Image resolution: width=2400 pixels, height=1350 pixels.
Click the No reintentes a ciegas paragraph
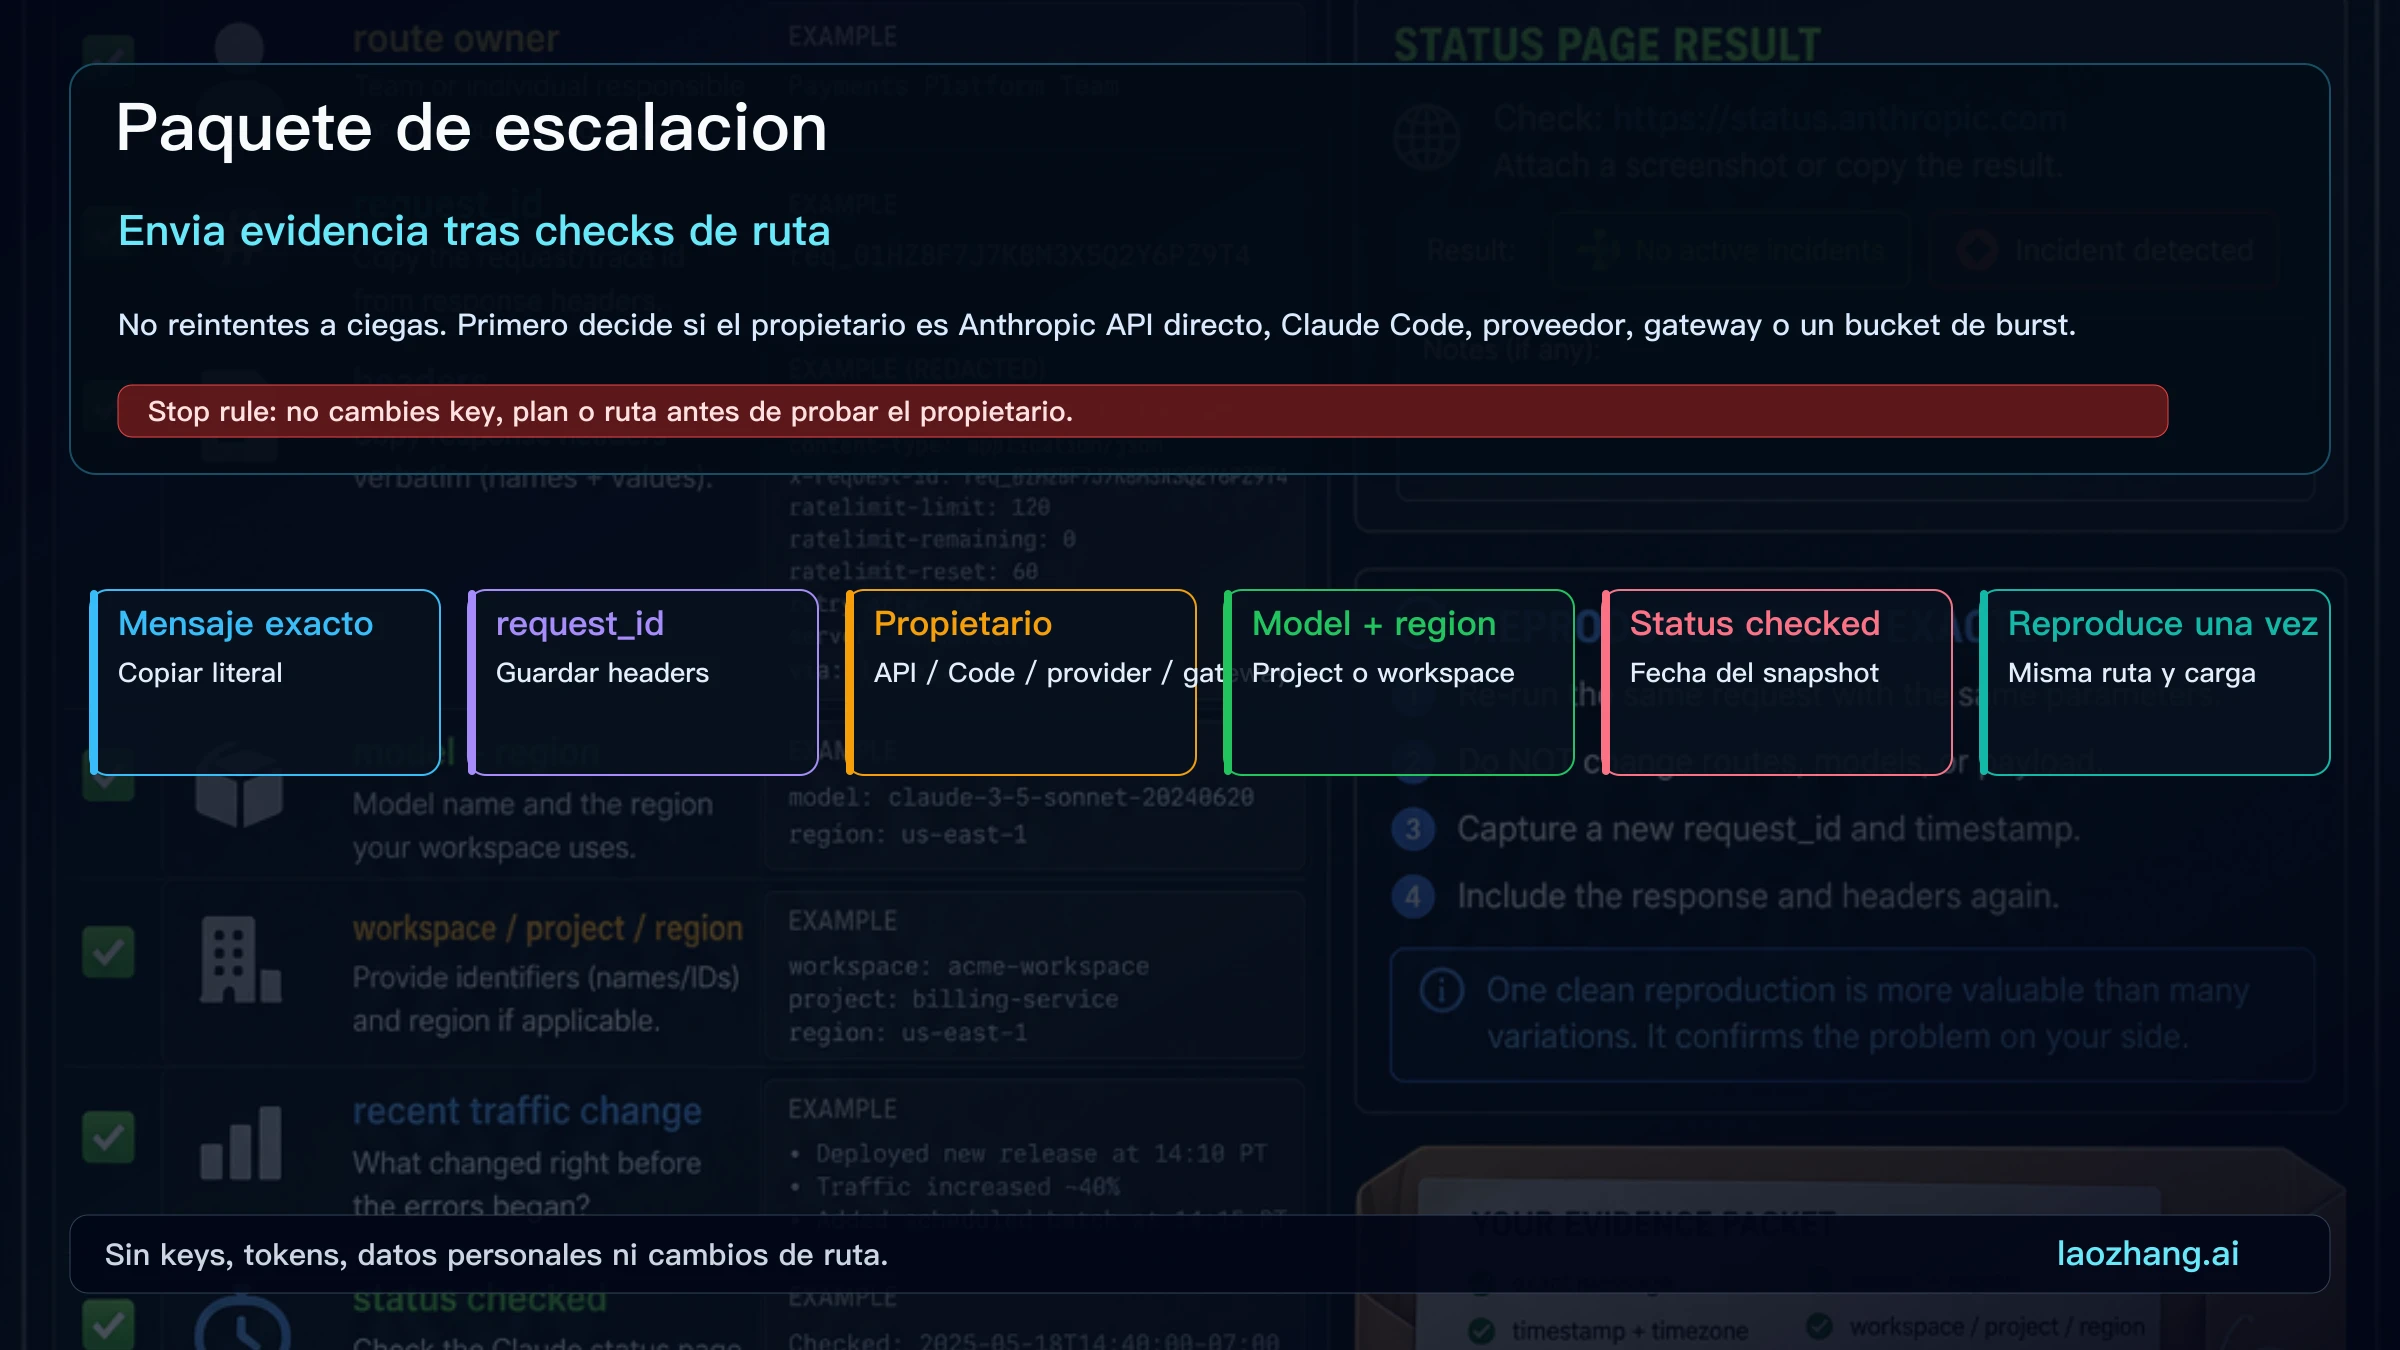click(1097, 325)
